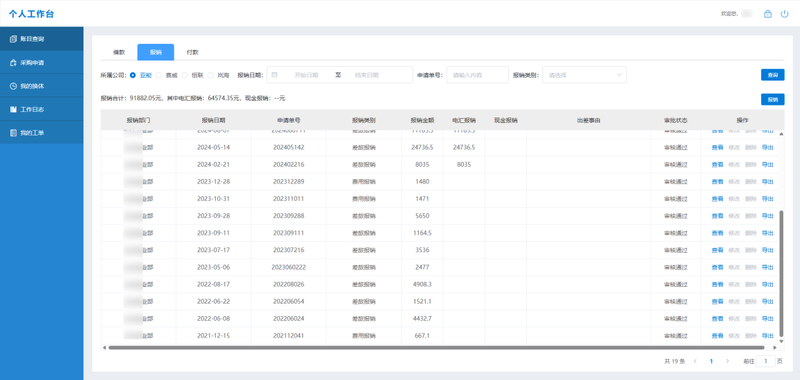Click 查看 for request 202402216
The width and height of the screenshot is (800, 380).
point(717,165)
